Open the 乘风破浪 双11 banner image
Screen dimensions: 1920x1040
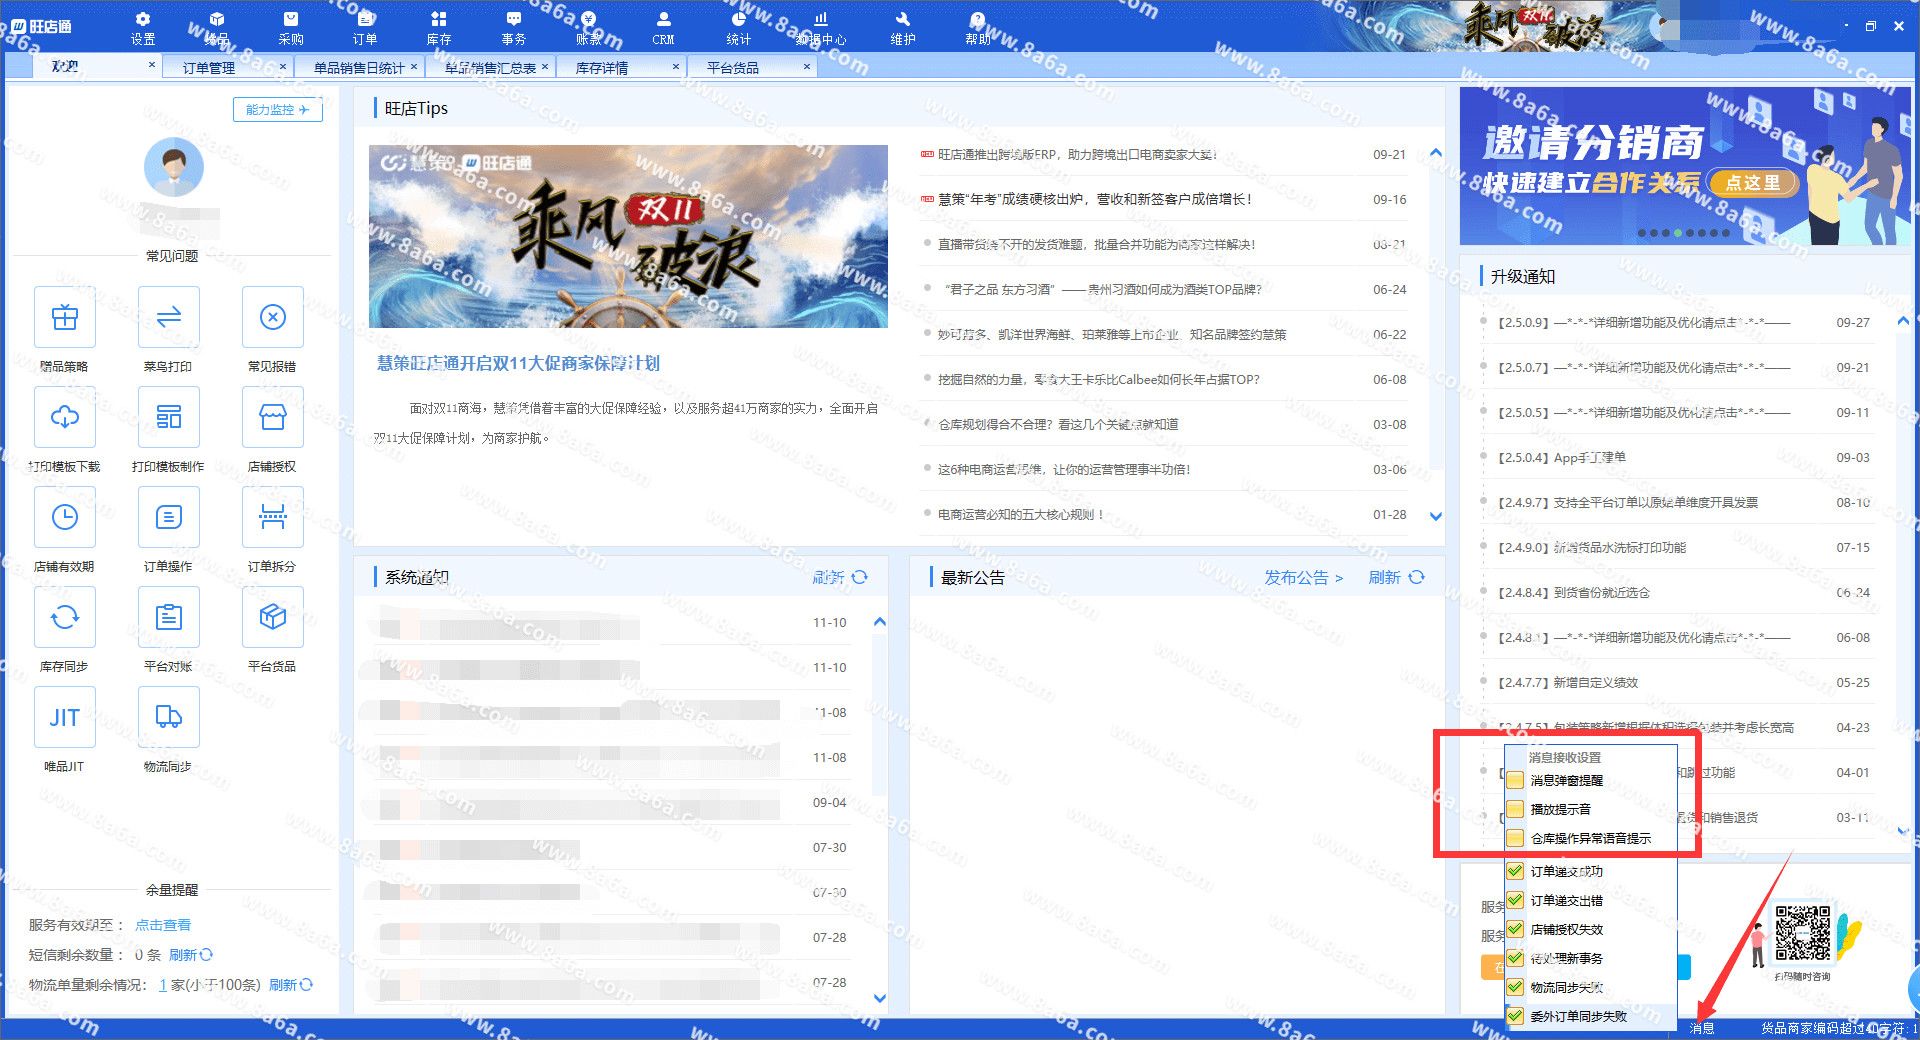tap(628, 236)
